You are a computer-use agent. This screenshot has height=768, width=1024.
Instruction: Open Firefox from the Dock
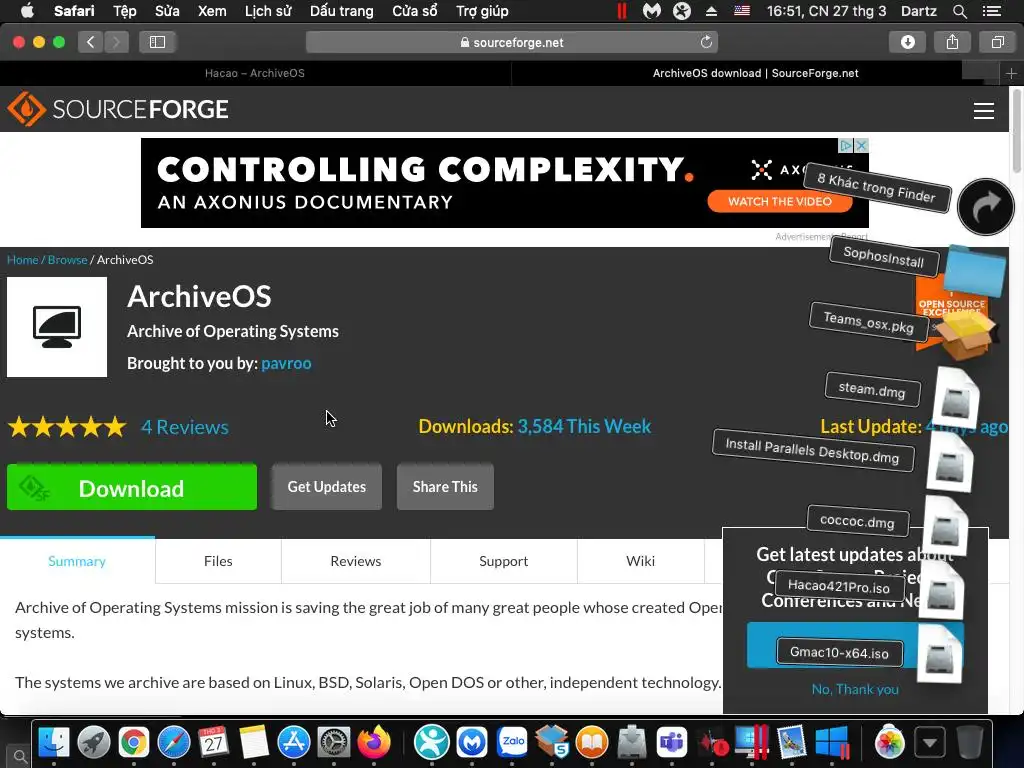(374, 743)
